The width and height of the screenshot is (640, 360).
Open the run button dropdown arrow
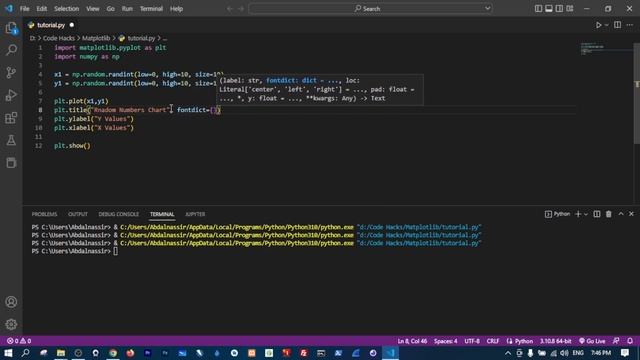(x=607, y=25)
